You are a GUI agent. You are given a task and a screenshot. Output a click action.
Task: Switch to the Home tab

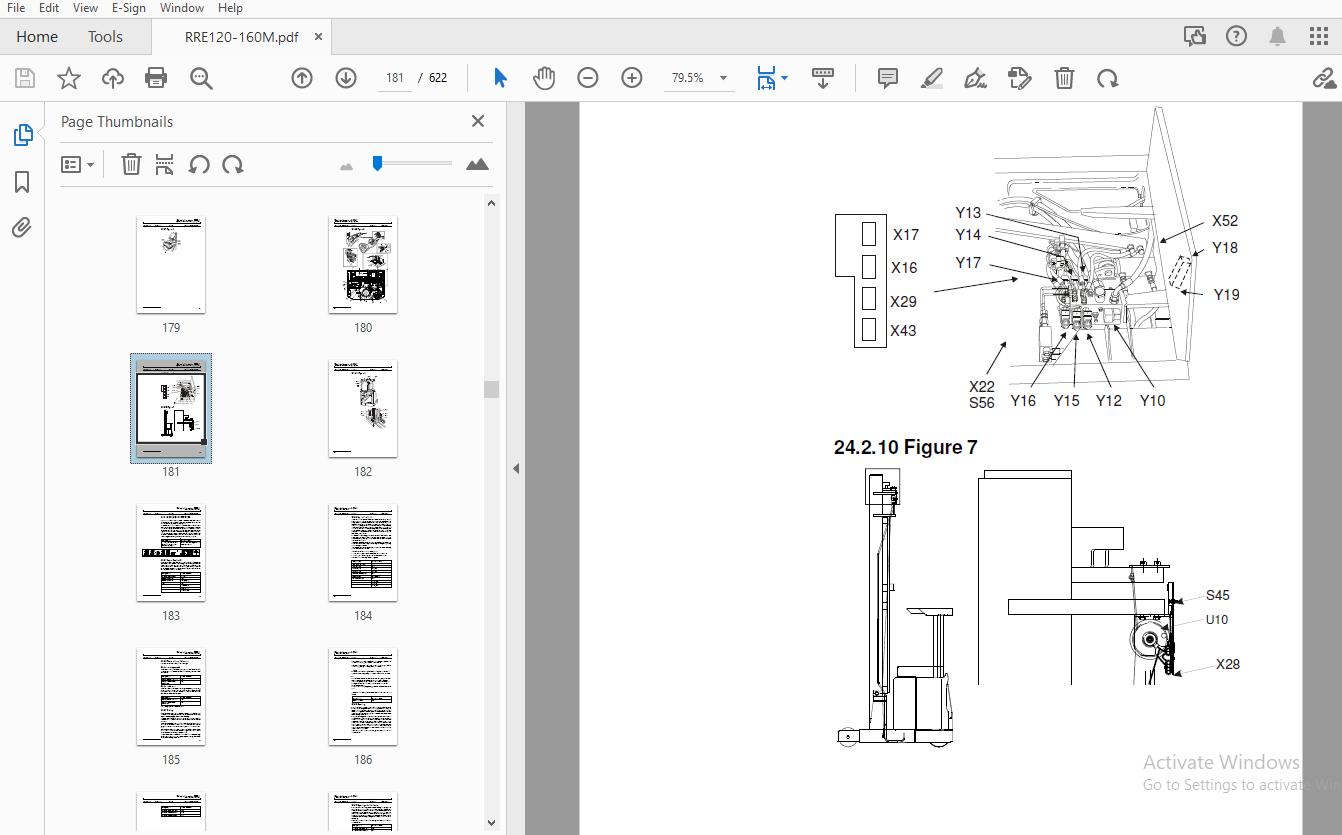[37, 37]
